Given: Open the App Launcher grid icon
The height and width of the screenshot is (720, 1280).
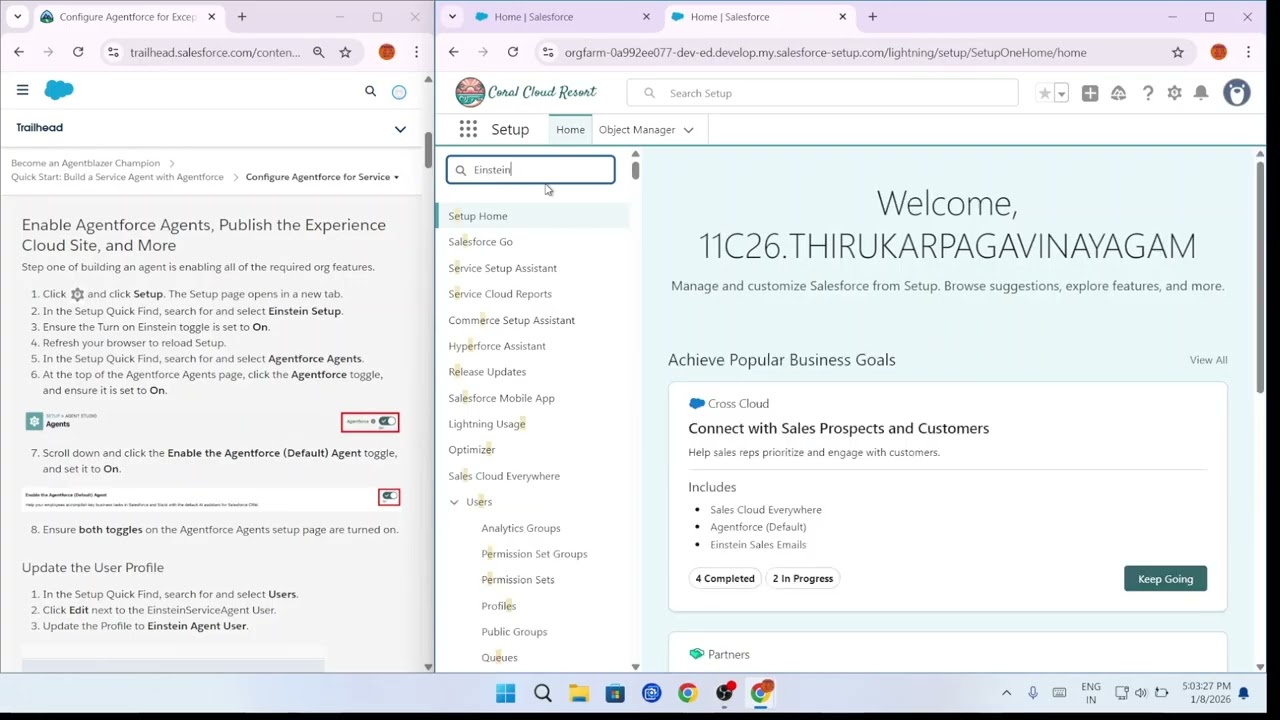Looking at the screenshot, I should pyautogui.click(x=468, y=129).
